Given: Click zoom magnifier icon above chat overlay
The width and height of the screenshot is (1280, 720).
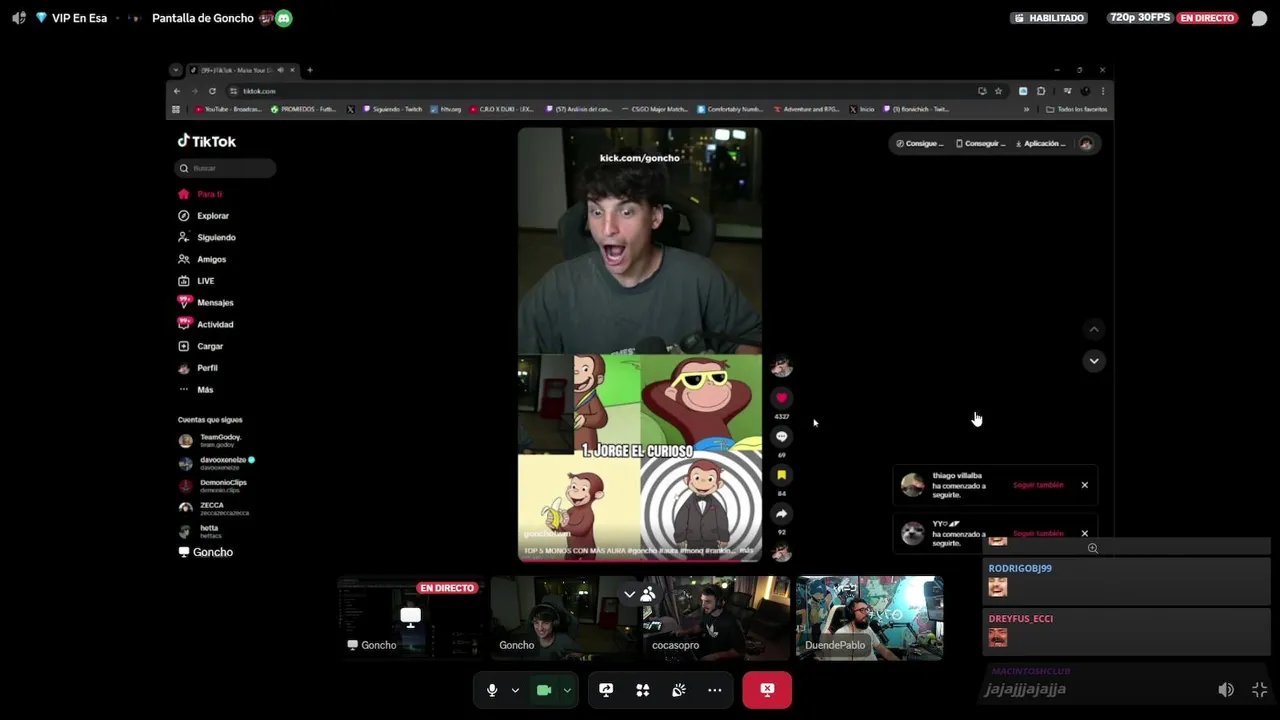Looking at the screenshot, I should 1093,548.
